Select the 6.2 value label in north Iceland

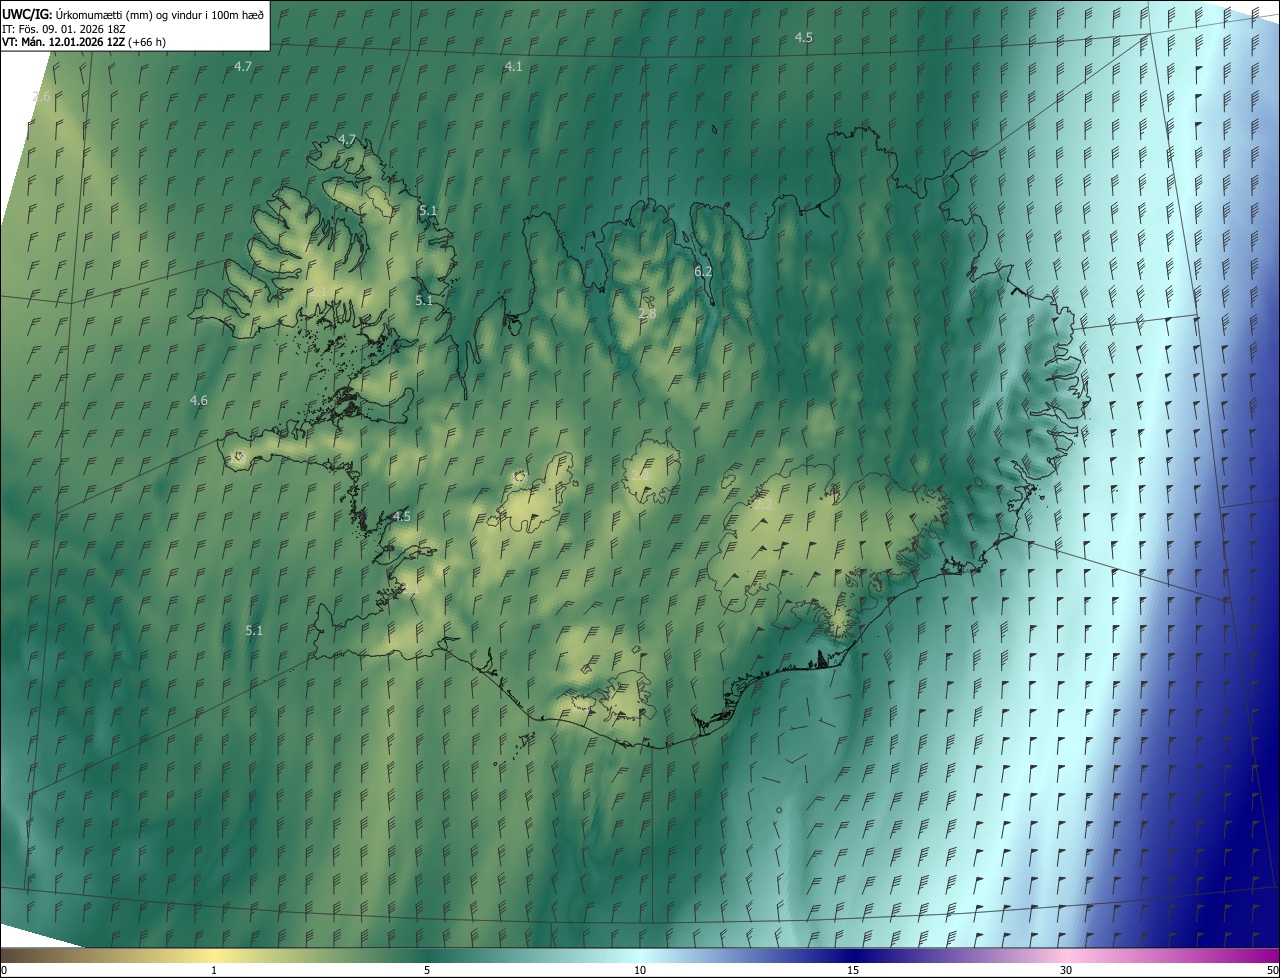pos(703,271)
